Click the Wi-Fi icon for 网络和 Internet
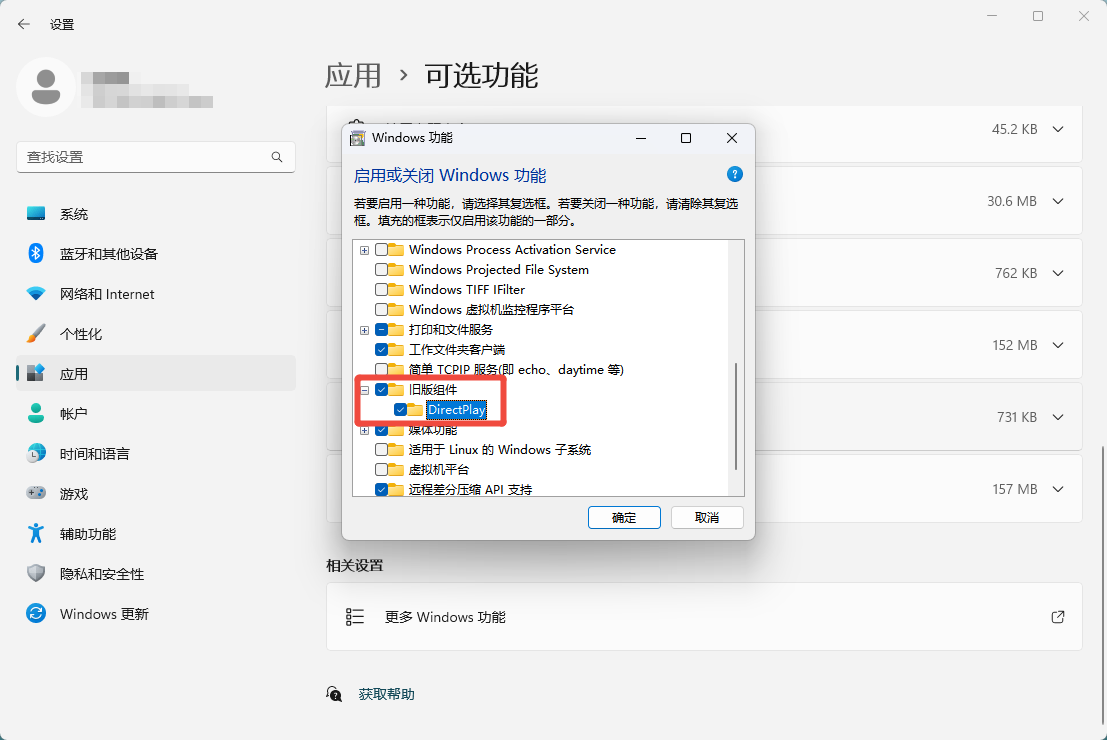This screenshot has height=740, width=1107. pos(36,293)
